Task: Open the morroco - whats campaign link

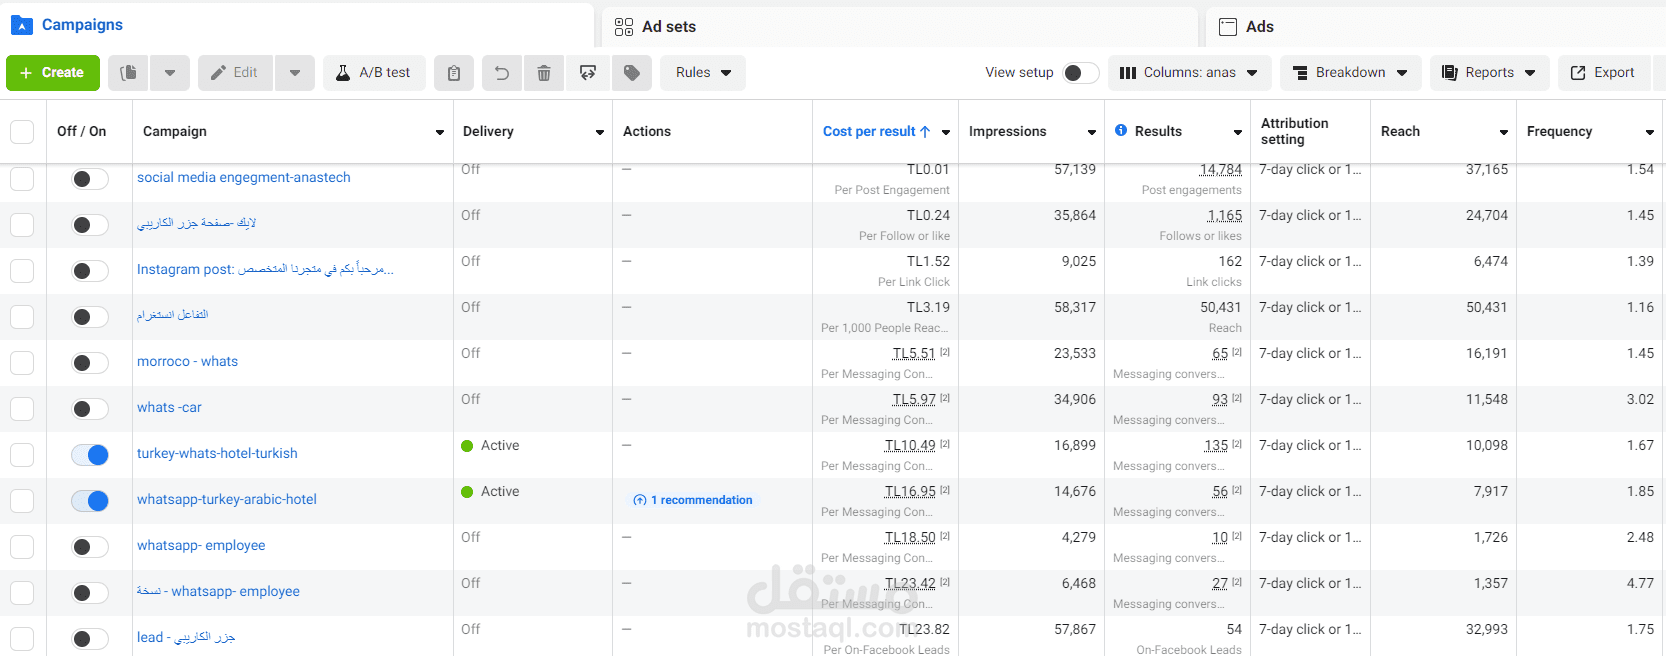Action: [187, 361]
